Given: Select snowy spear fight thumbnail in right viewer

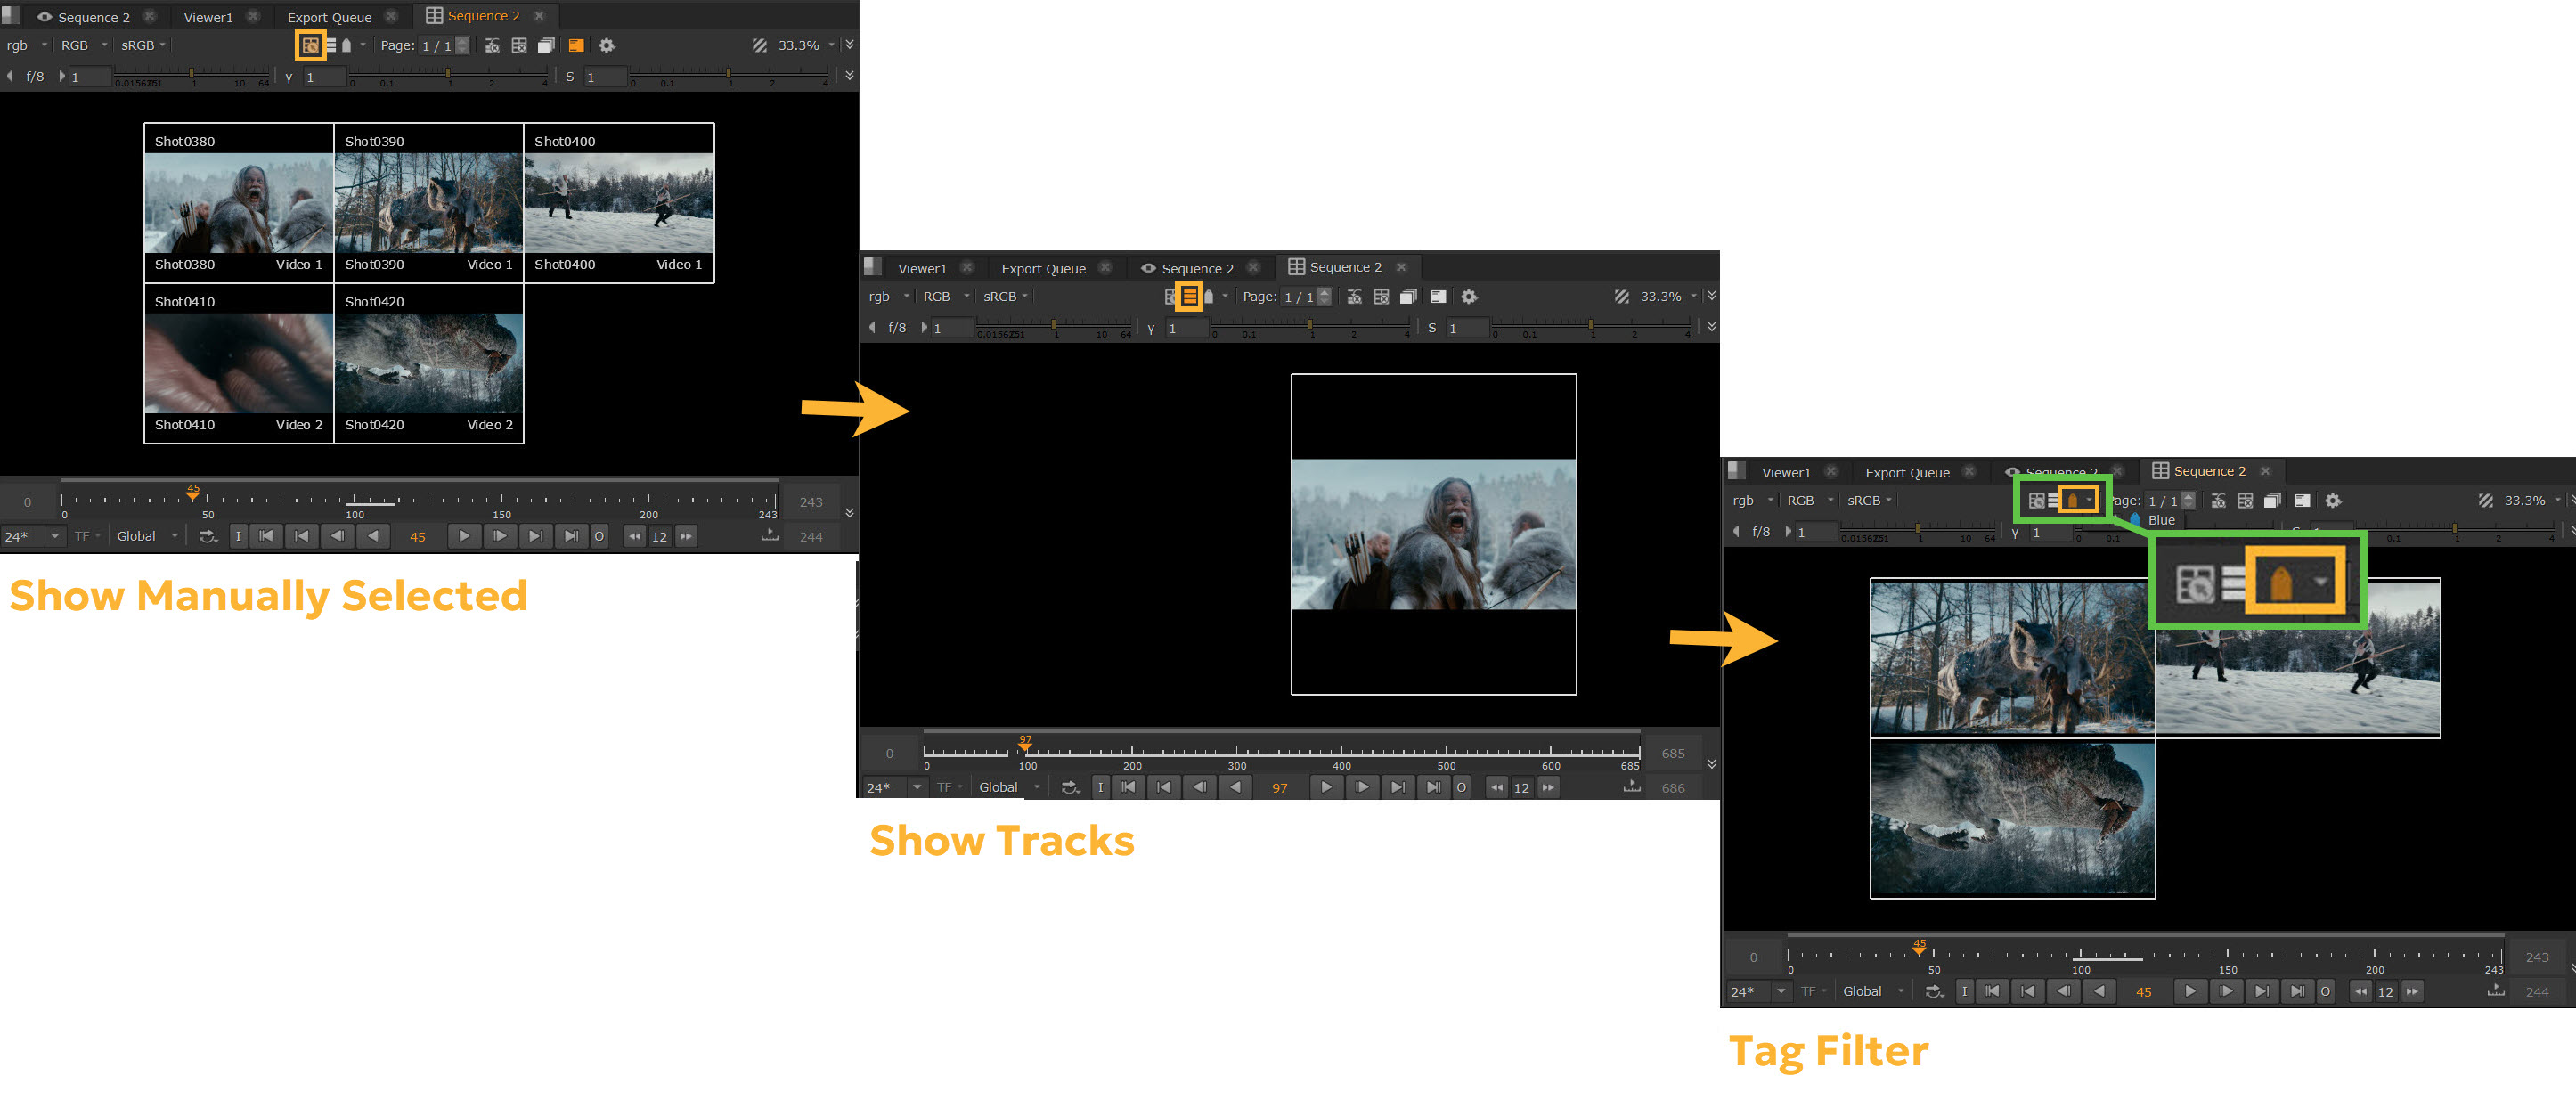Looking at the screenshot, I should click(x=2297, y=659).
